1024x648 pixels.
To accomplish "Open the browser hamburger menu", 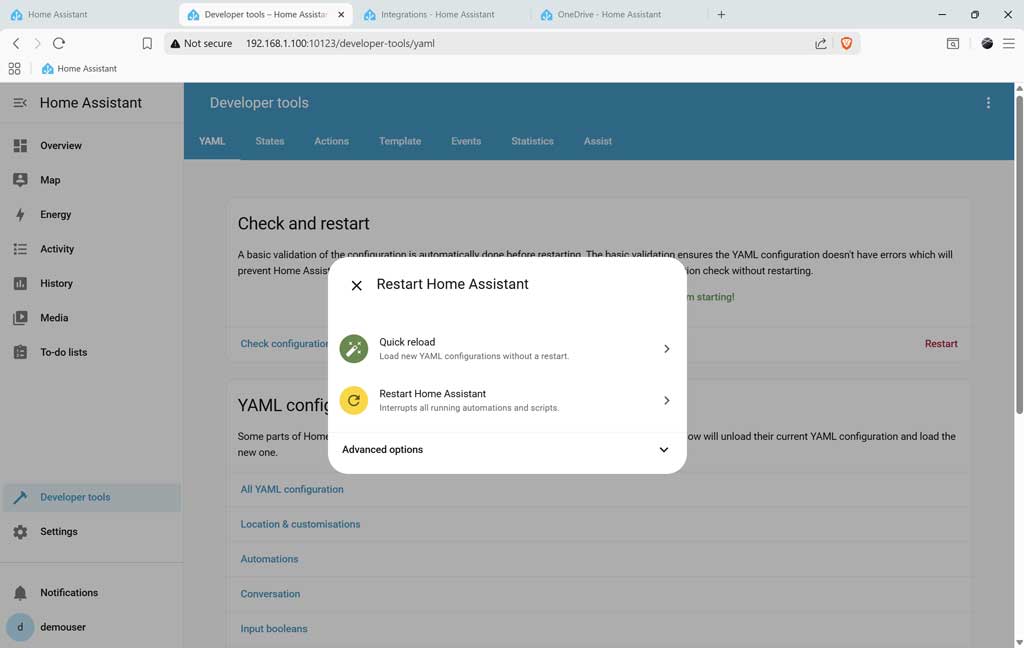I will click(1009, 43).
